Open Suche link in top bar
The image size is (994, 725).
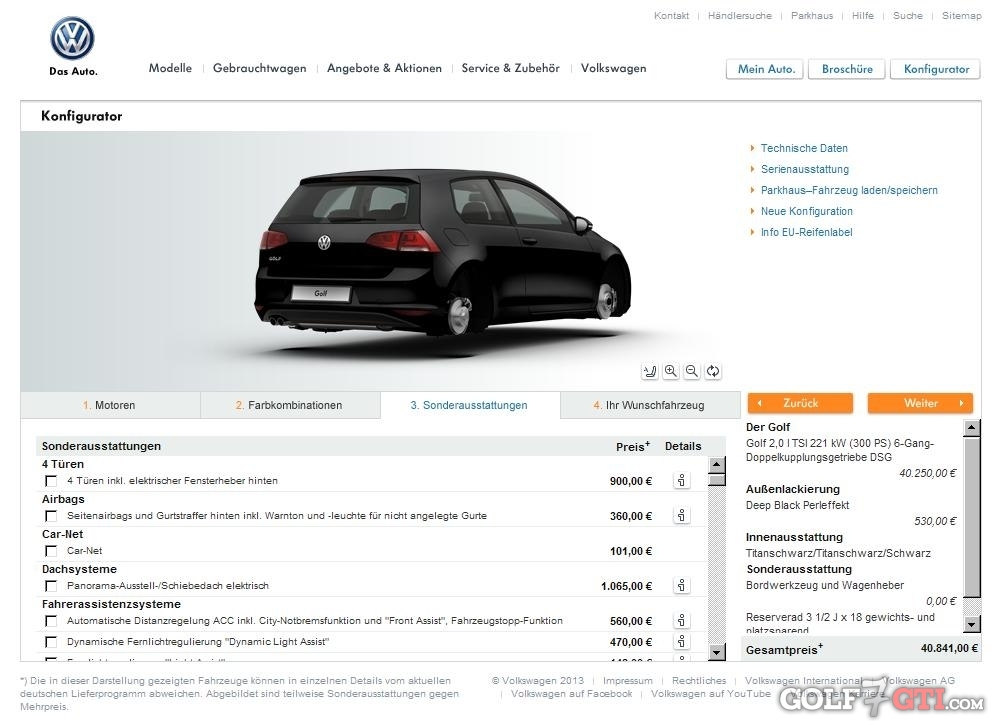click(908, 16)
